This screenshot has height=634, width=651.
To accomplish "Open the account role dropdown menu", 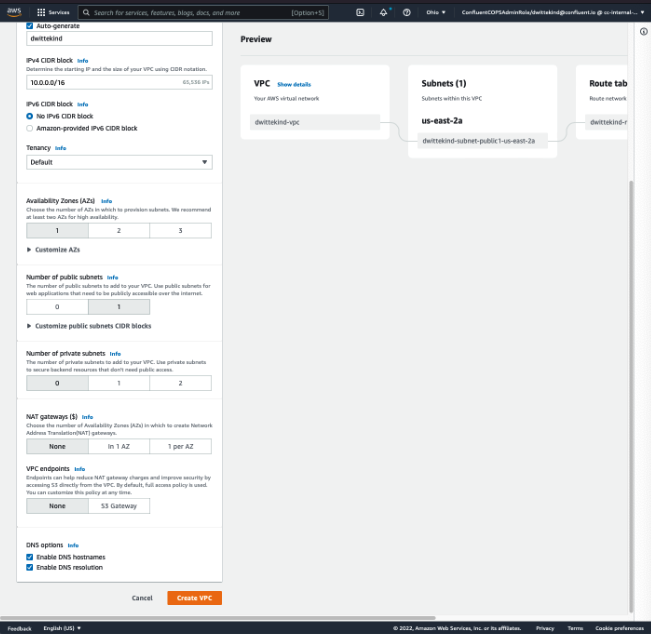I will tap(553, 12).
